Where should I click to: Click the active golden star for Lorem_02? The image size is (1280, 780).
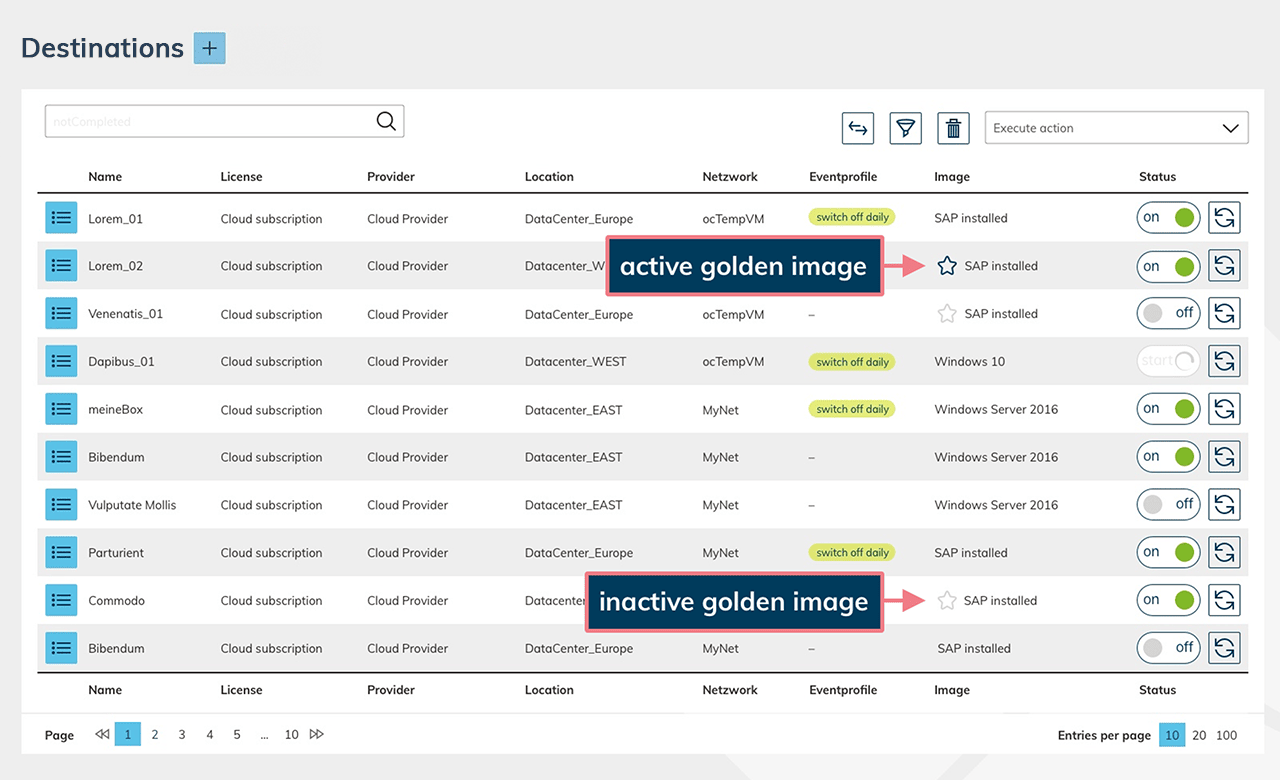(946, 266)
